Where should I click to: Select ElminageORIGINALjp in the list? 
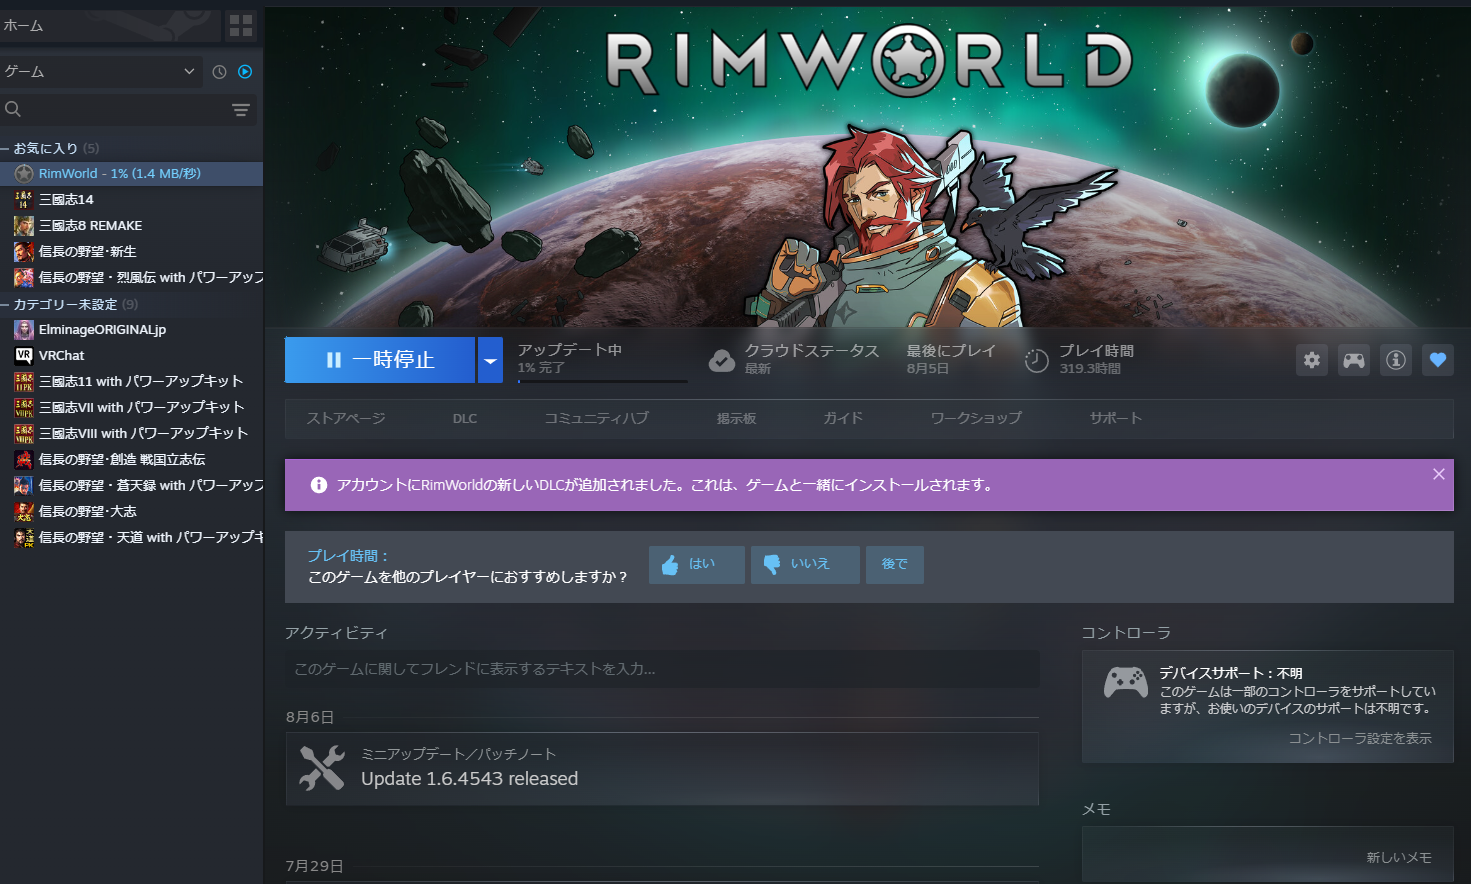(131, 330)
